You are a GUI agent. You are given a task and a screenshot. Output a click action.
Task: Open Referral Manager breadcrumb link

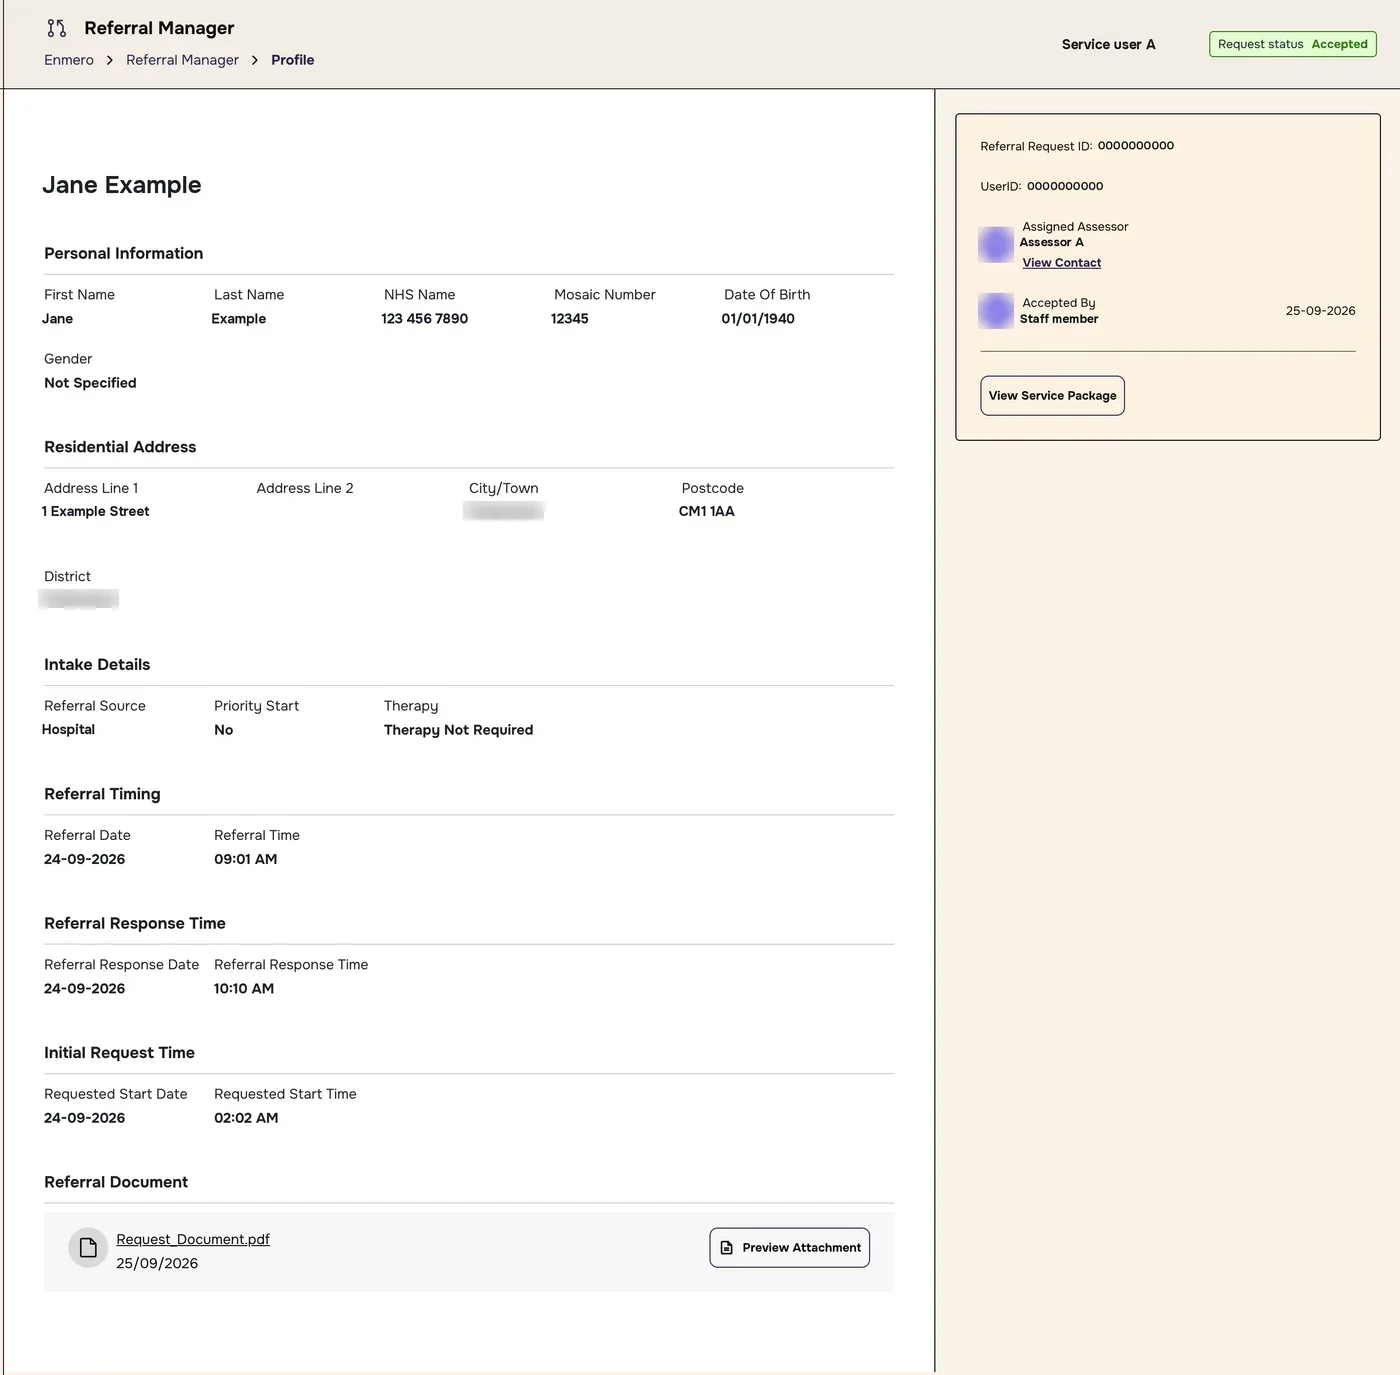pos(182,60)
